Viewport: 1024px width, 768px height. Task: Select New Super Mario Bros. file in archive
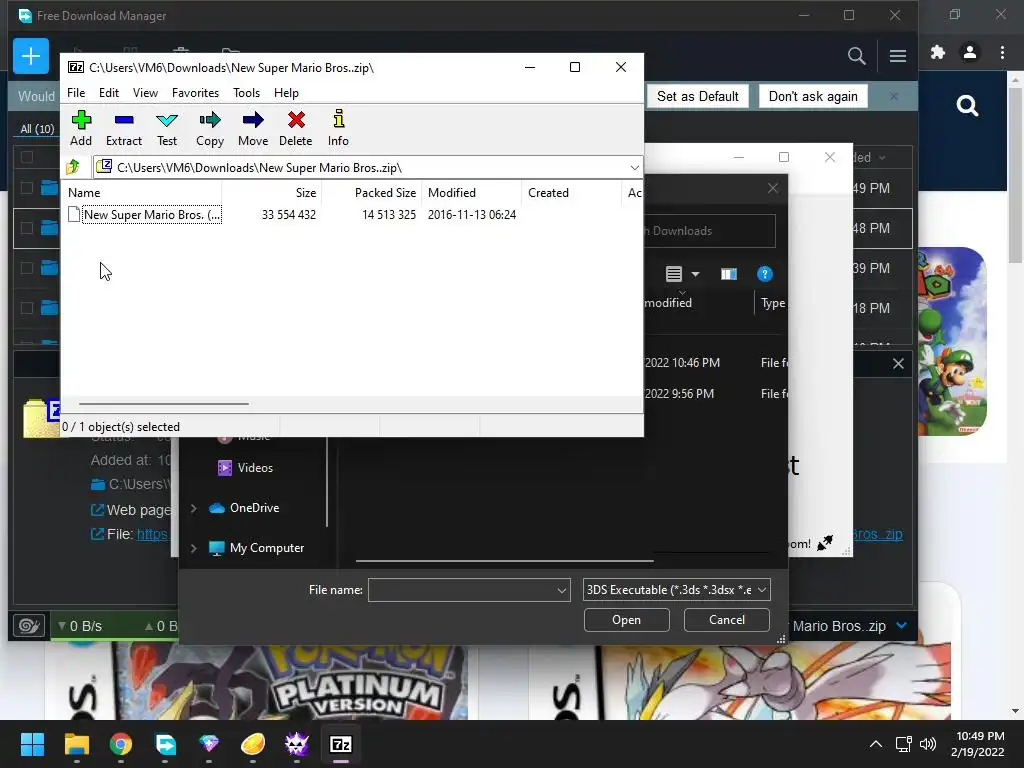click(x=152, y=215)
